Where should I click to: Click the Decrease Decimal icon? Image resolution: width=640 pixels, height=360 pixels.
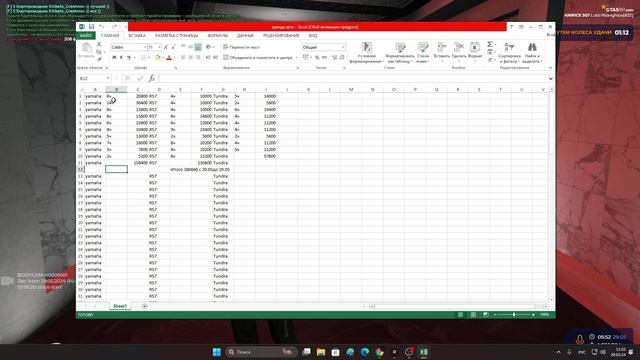(x=342, y=58)
